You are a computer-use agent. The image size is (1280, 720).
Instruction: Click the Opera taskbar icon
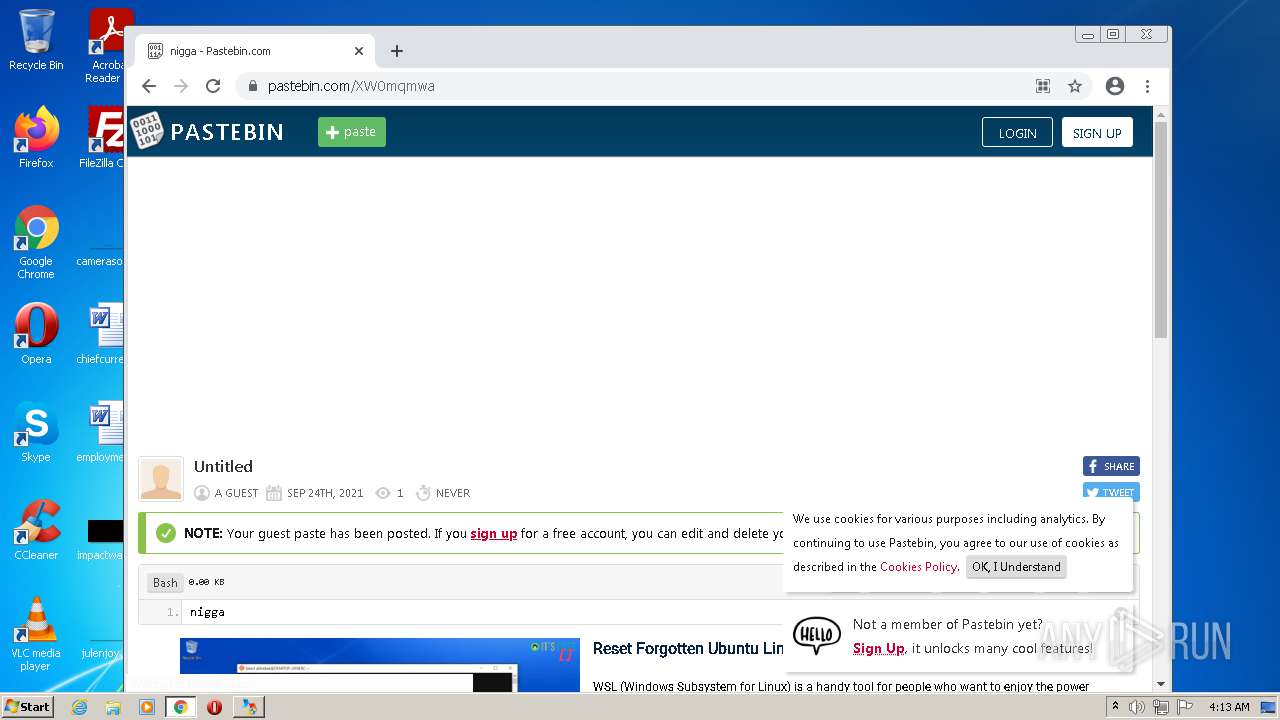(x=214, y=707)
